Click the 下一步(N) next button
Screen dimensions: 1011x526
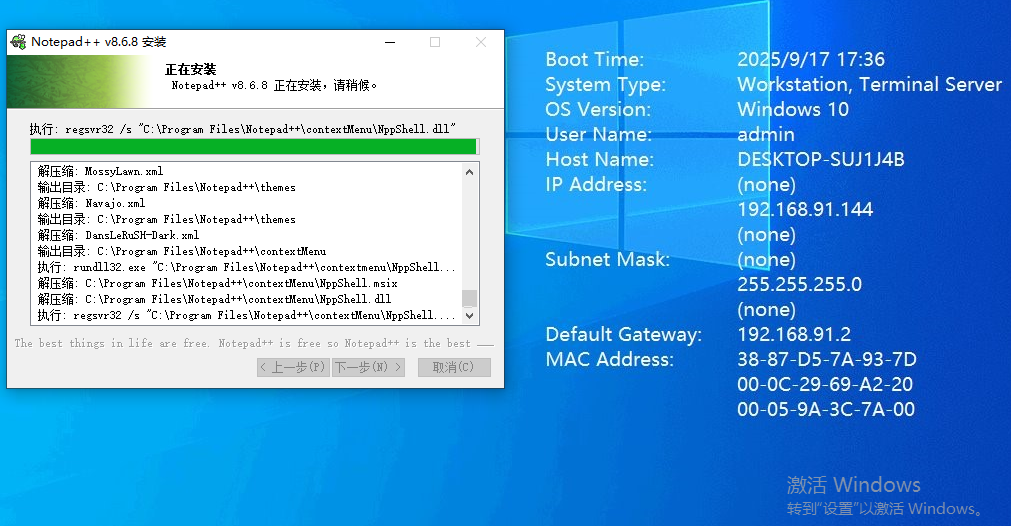[x=368, y=367]
